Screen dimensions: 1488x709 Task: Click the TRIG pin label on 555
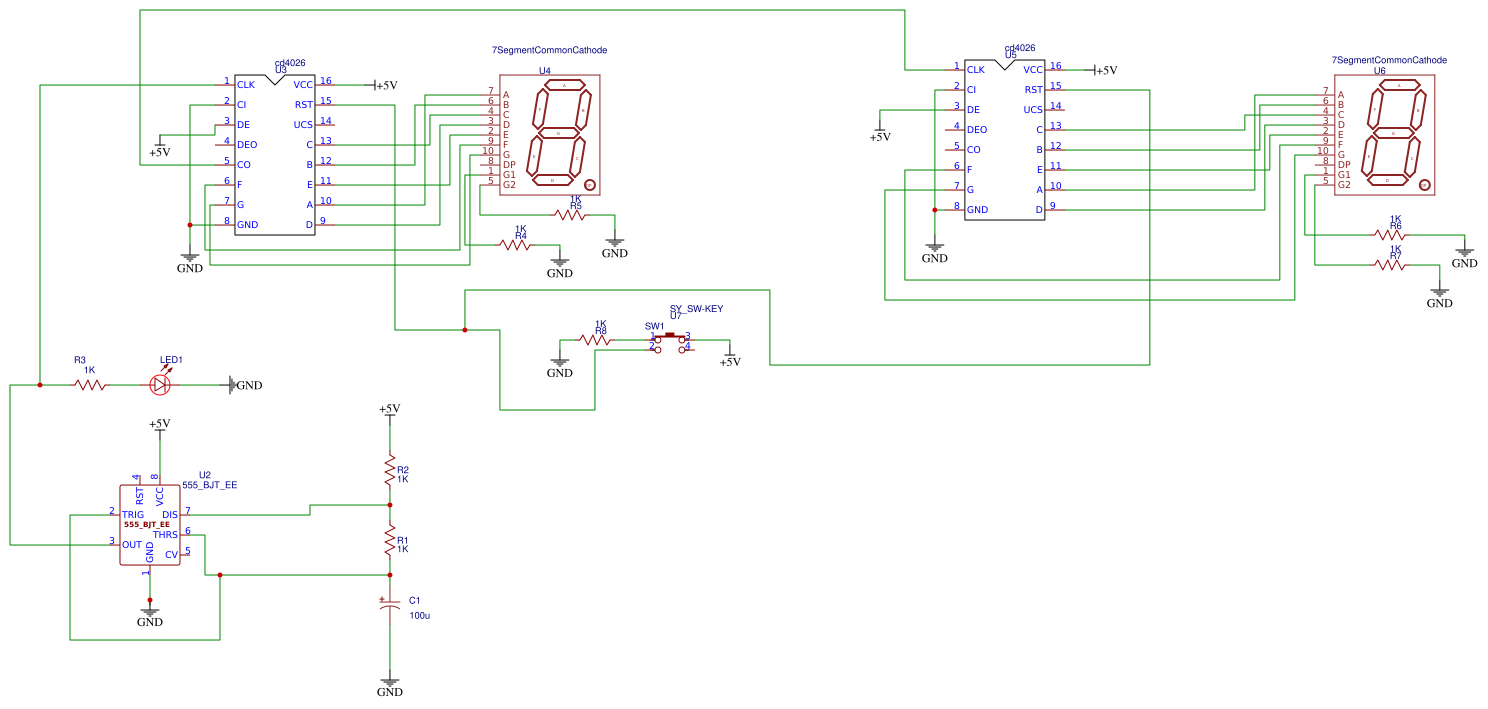tap(133, 515)
